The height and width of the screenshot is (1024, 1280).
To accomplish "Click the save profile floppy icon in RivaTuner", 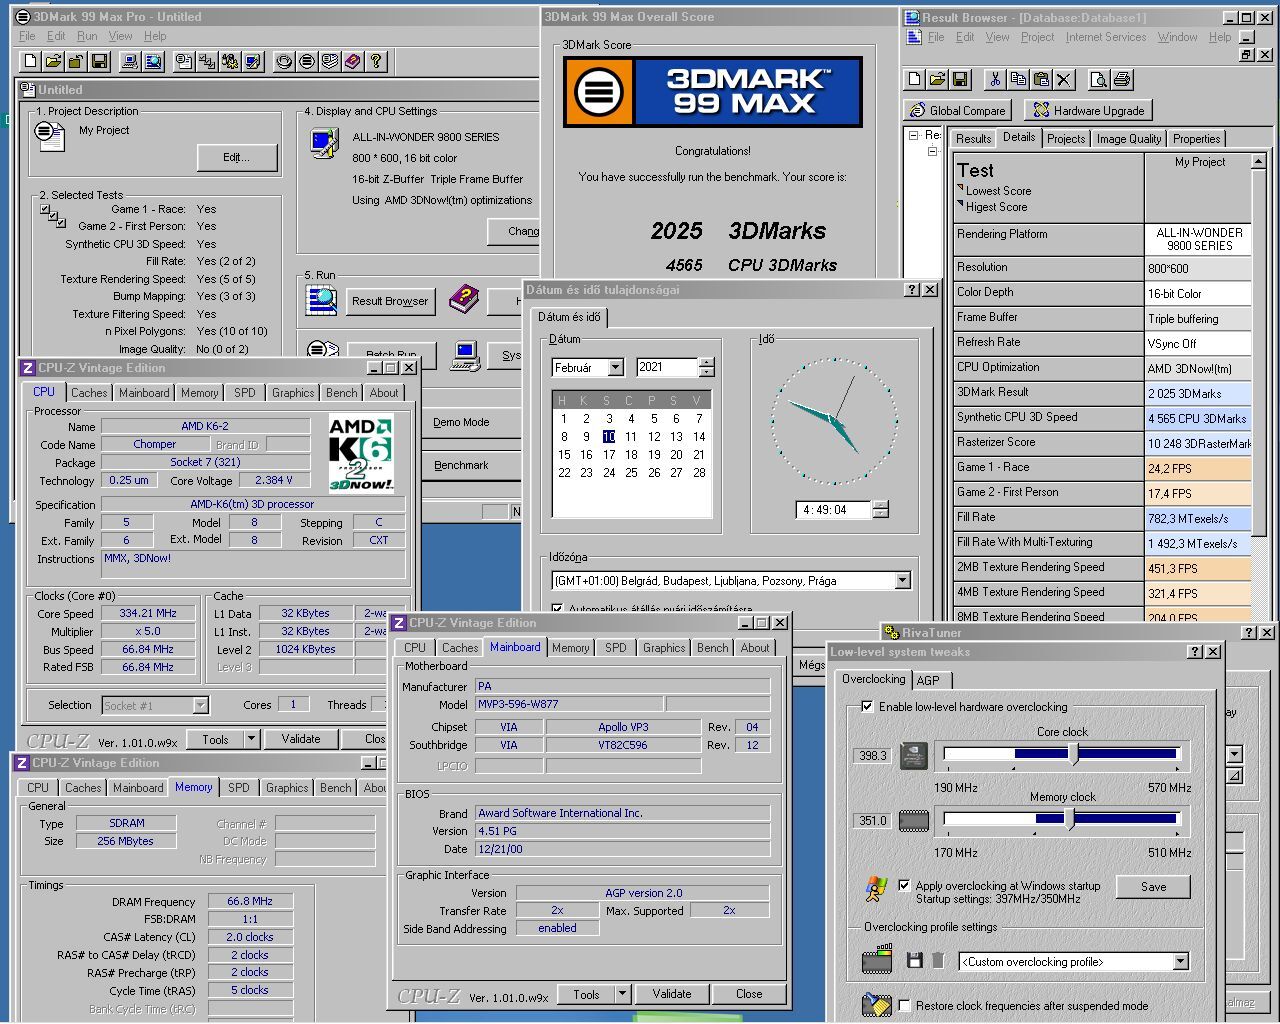I will (914, 960).
